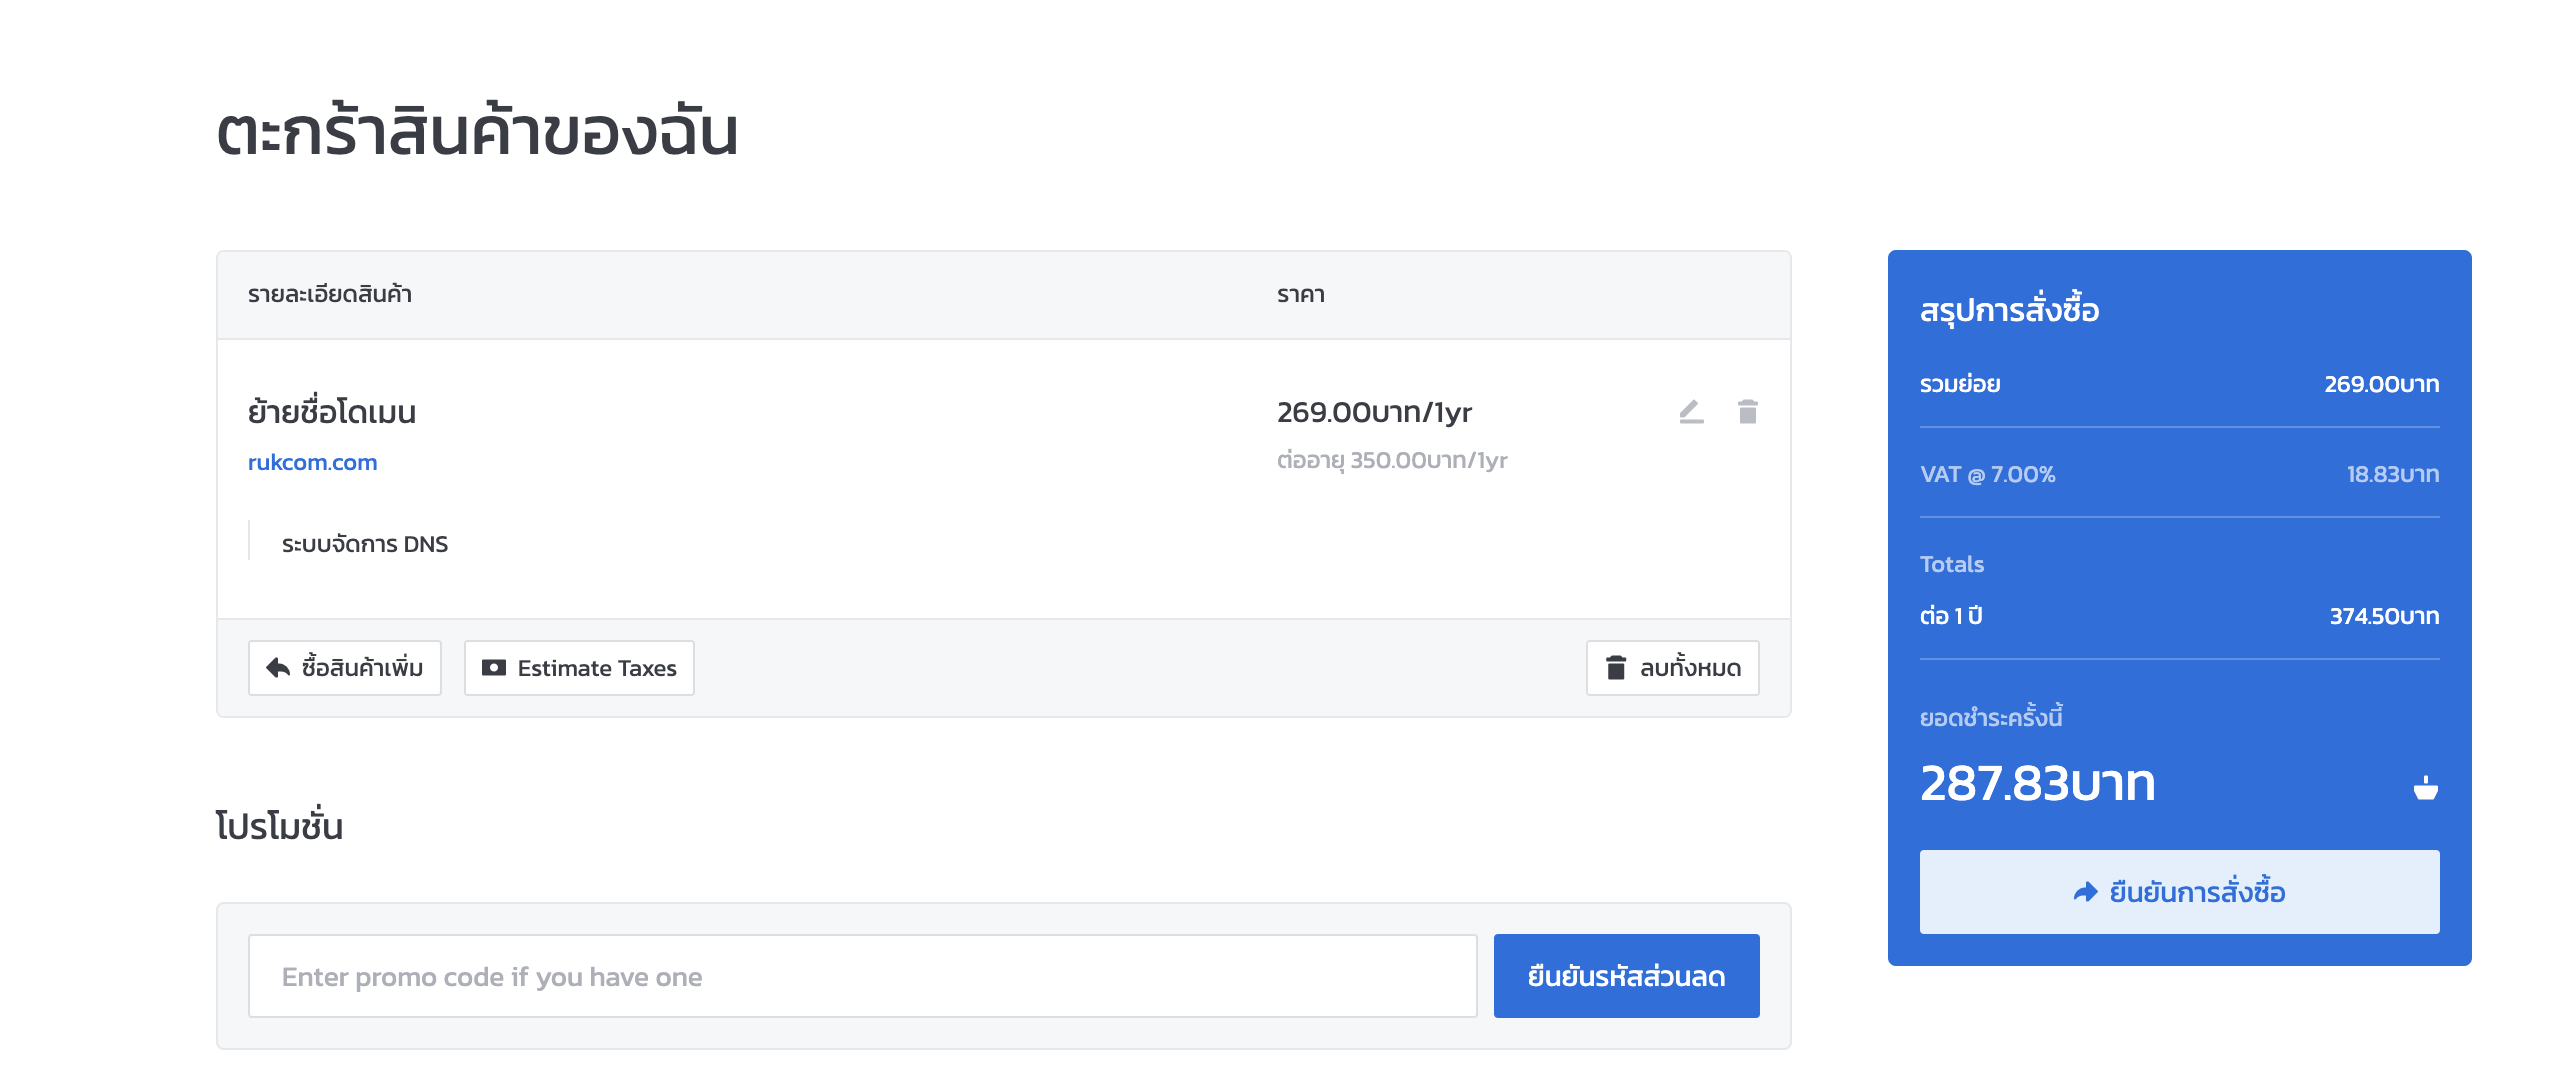Image resolution: width=2558 pixels, height=1086 pixels.
Task: Click the basket icon beside 287.83บาท
Action: (x=2425, y=788)
